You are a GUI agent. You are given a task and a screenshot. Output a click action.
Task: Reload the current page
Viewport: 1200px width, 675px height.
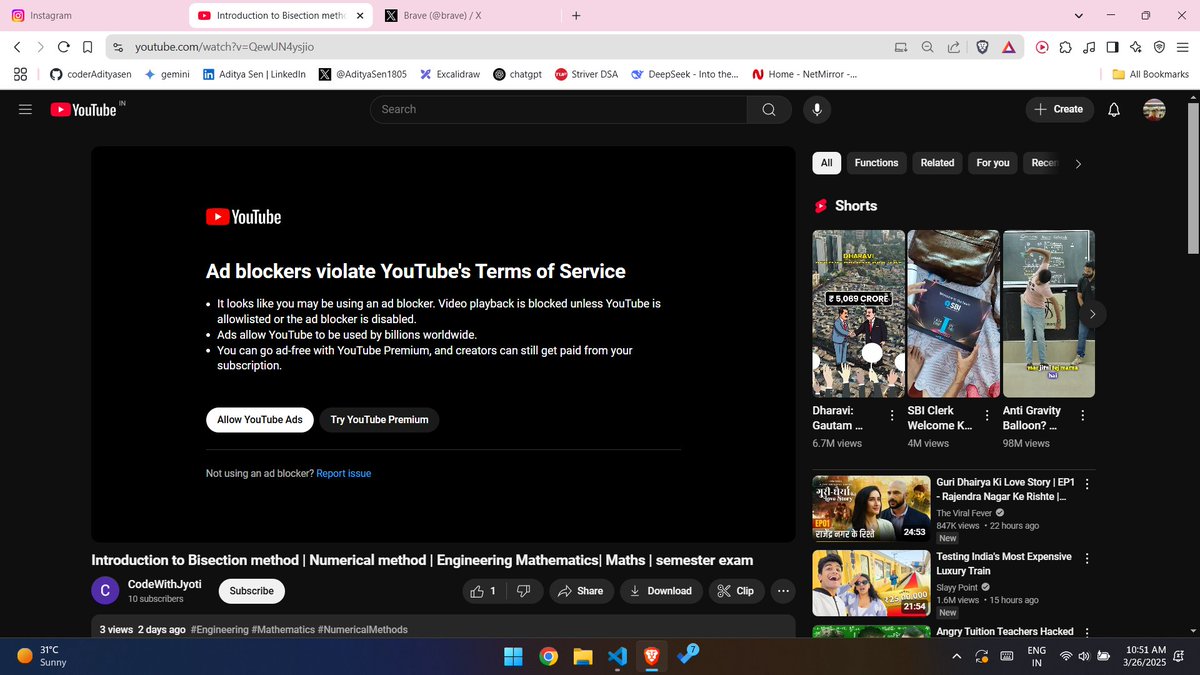(64, 47)
